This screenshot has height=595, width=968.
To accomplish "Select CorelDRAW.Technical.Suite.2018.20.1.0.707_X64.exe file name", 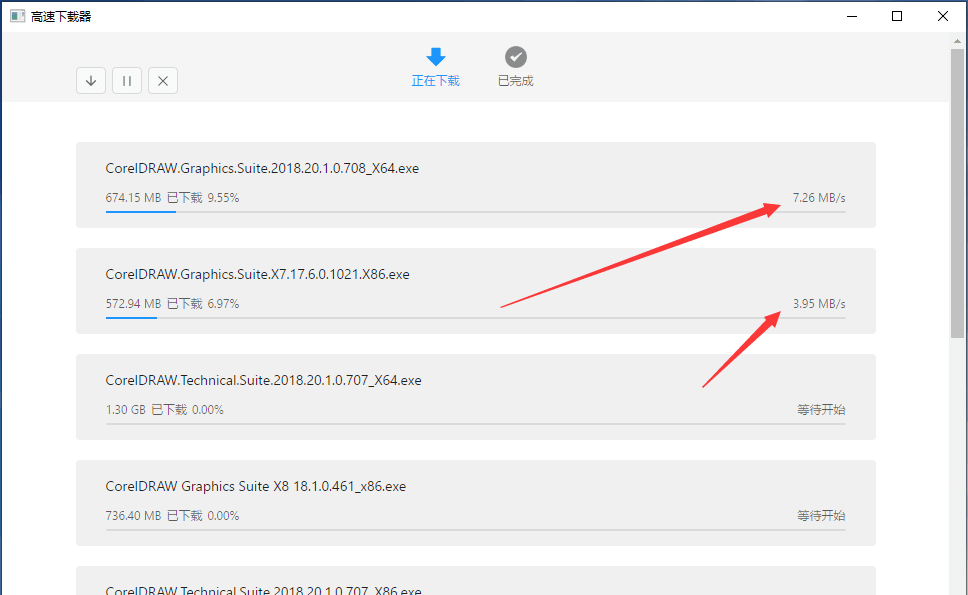I will 263,381.
